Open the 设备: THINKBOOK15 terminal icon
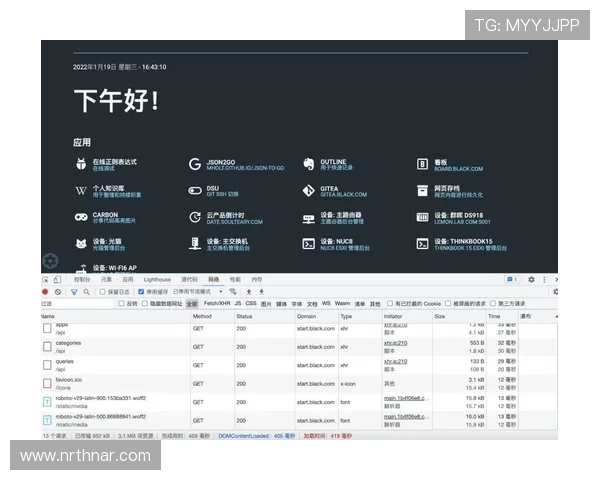Viewport: 600px width, 480px height. click(x=422, y=244)
